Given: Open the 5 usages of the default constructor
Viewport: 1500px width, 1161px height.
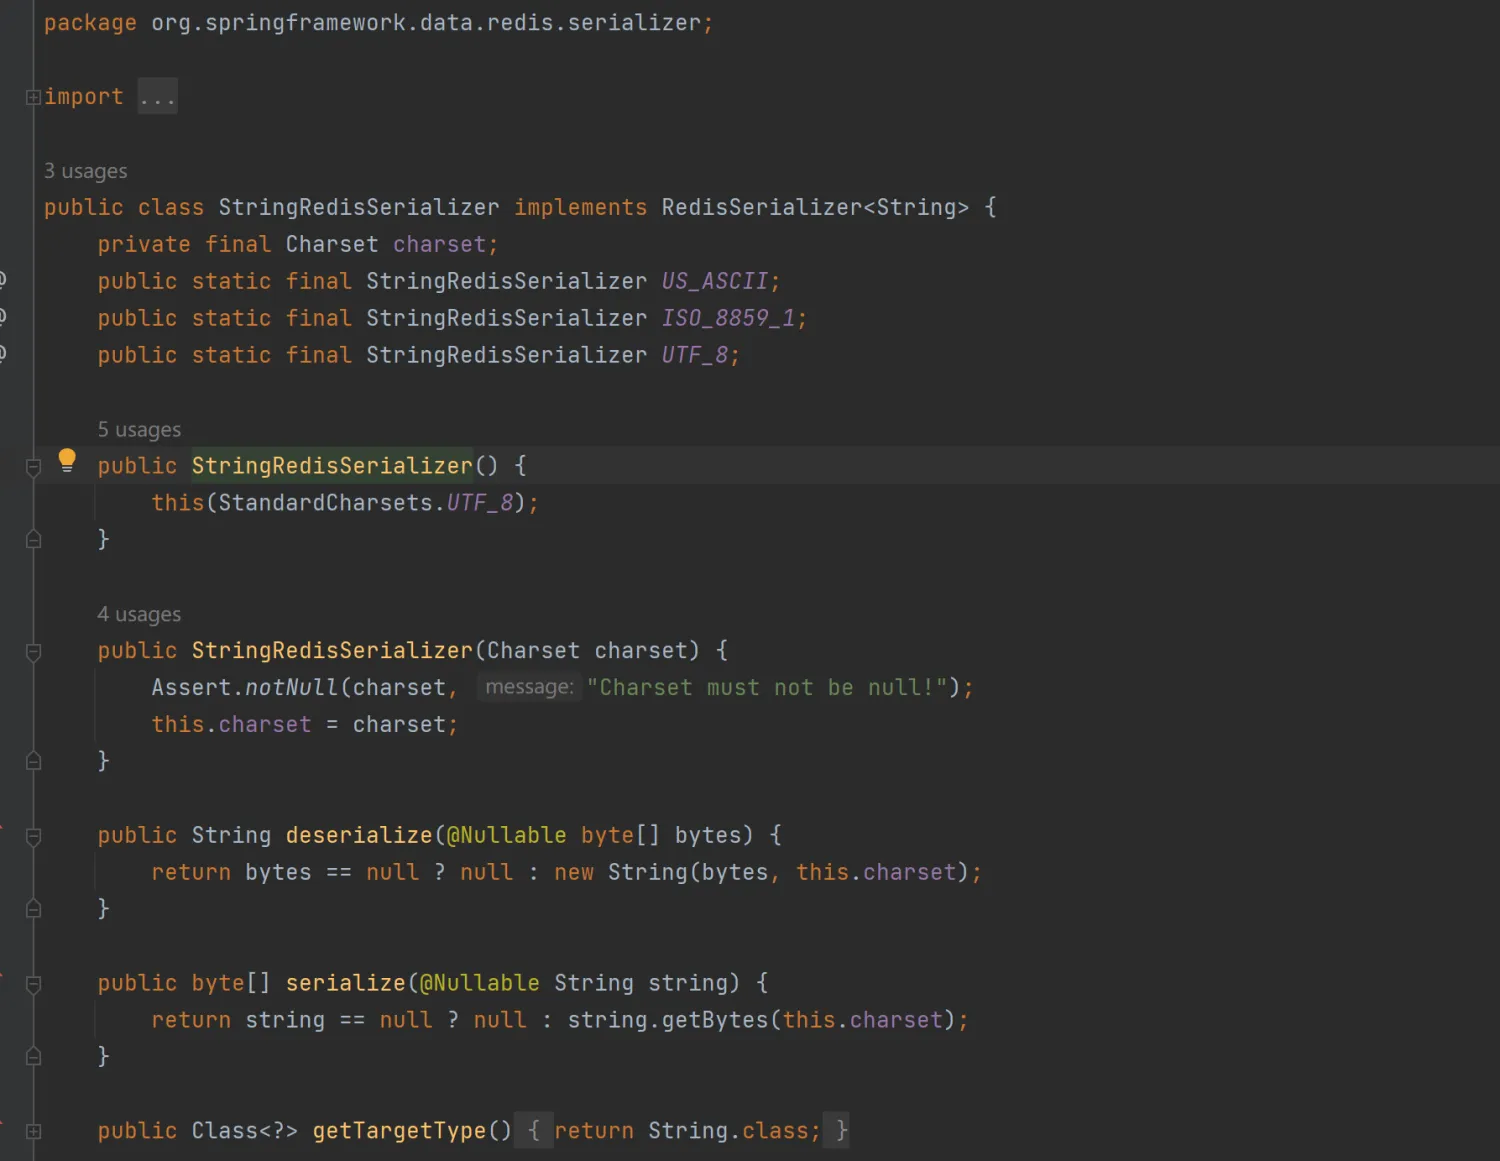Looking at the screenshot, I should (x=139, y=429).
